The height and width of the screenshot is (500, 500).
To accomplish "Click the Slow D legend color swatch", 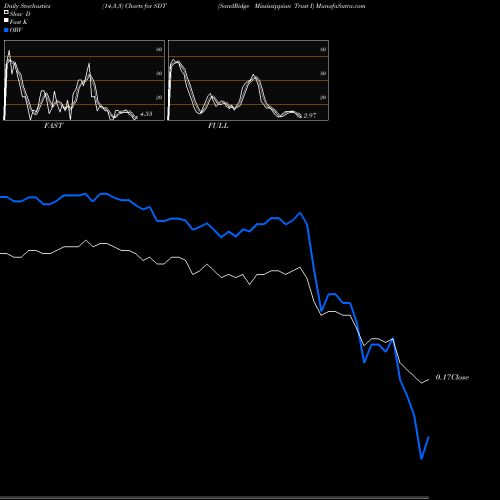I will coord(6,12).
